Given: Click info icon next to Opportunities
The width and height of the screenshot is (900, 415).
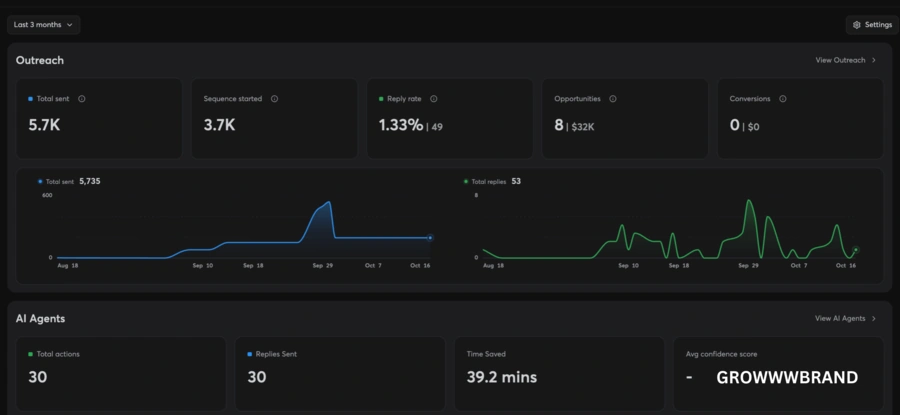Looking at the screenshot, I should coord(612,99).
